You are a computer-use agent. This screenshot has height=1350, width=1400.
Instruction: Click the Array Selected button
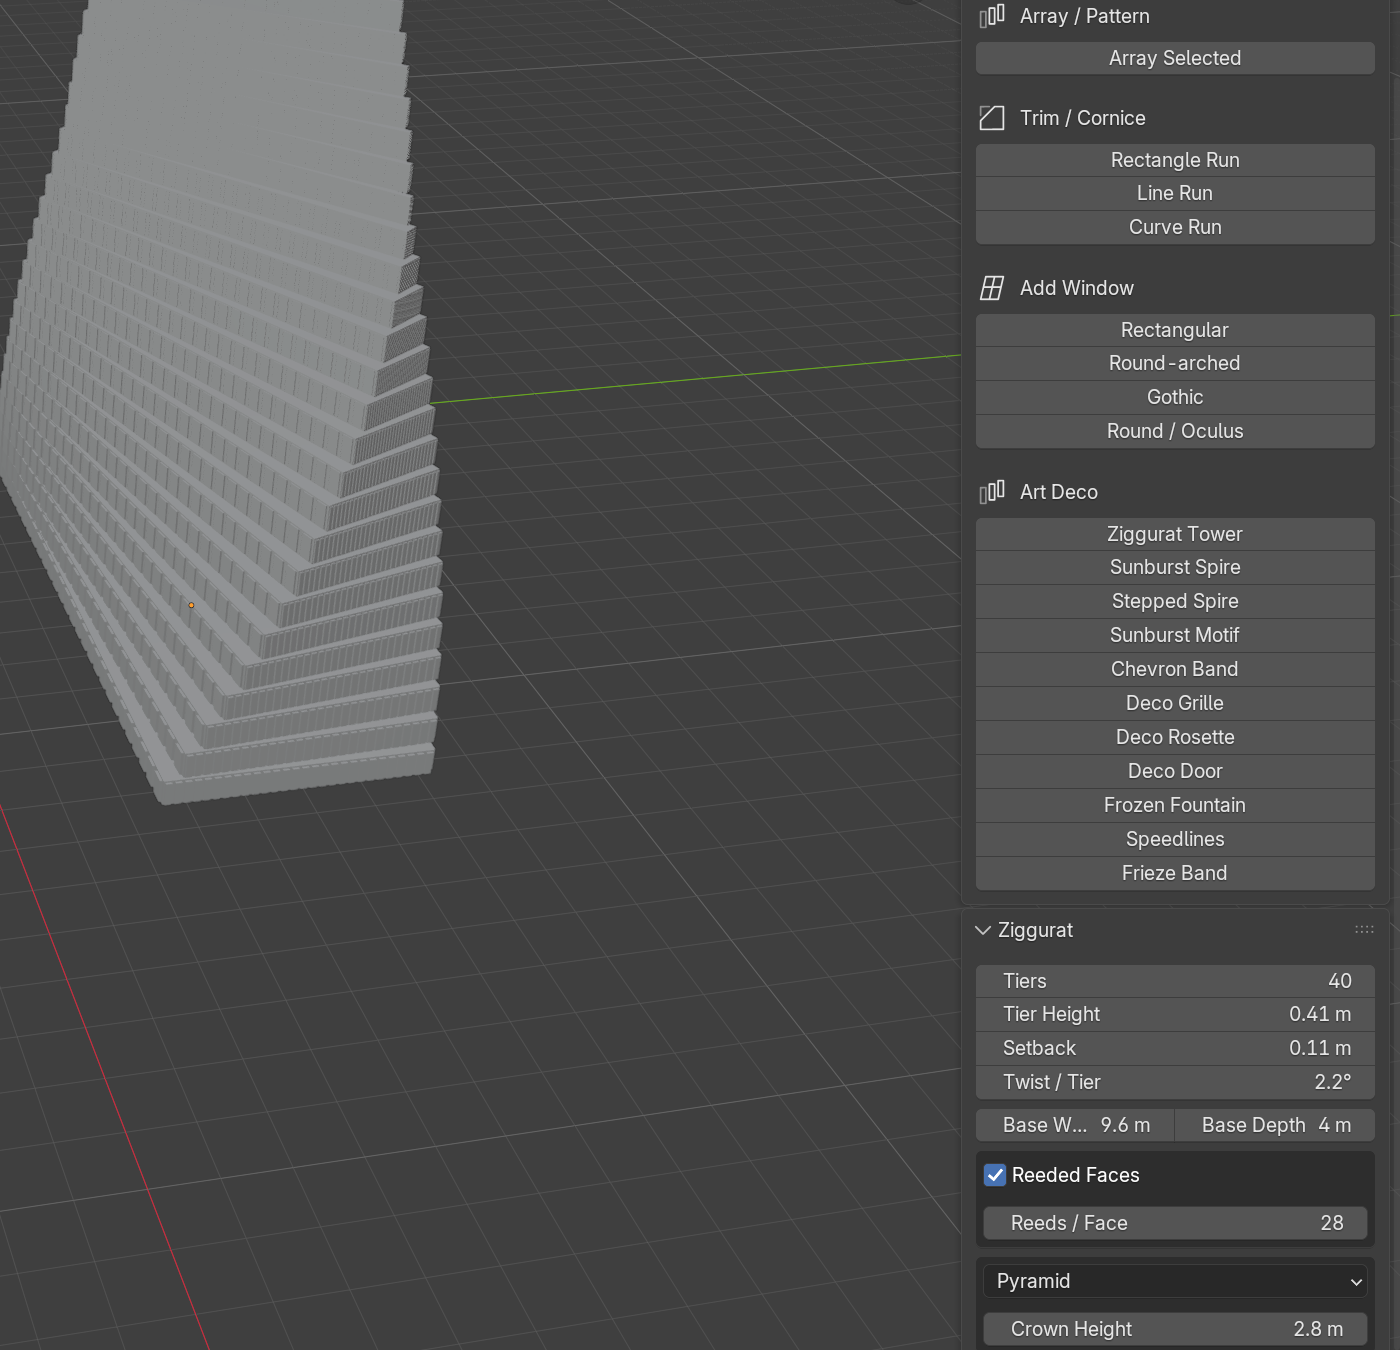1175,58
